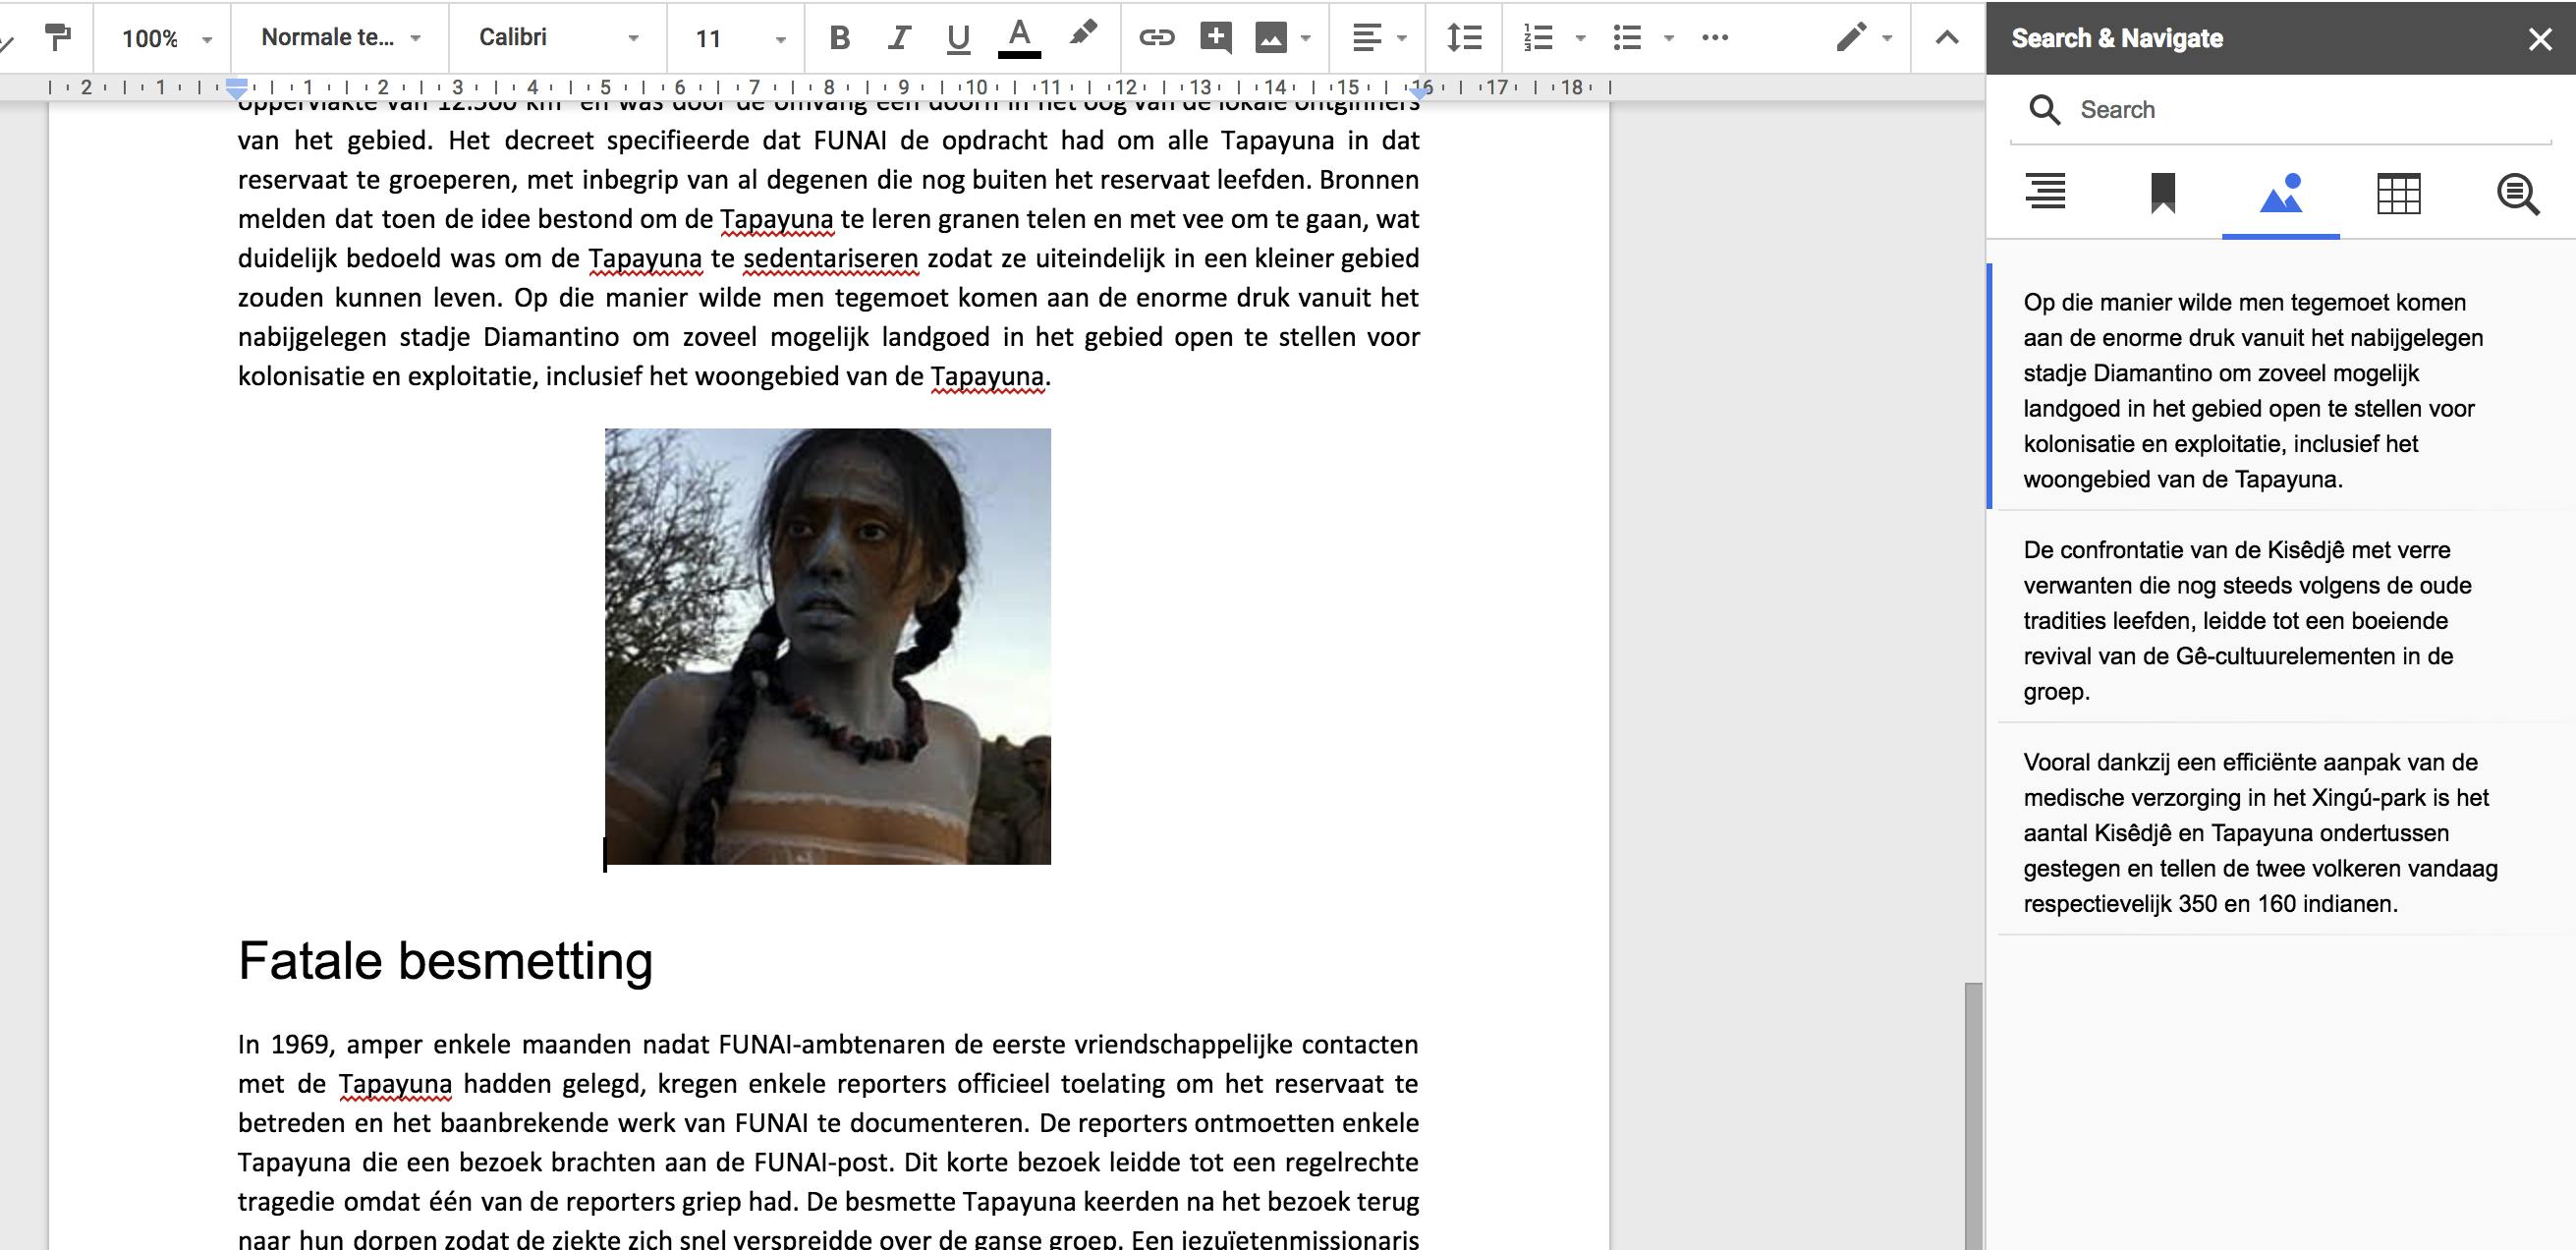2576x1250 pixels.
Task: Expand the Calibri font dropdown
Action: coord(558,38)
